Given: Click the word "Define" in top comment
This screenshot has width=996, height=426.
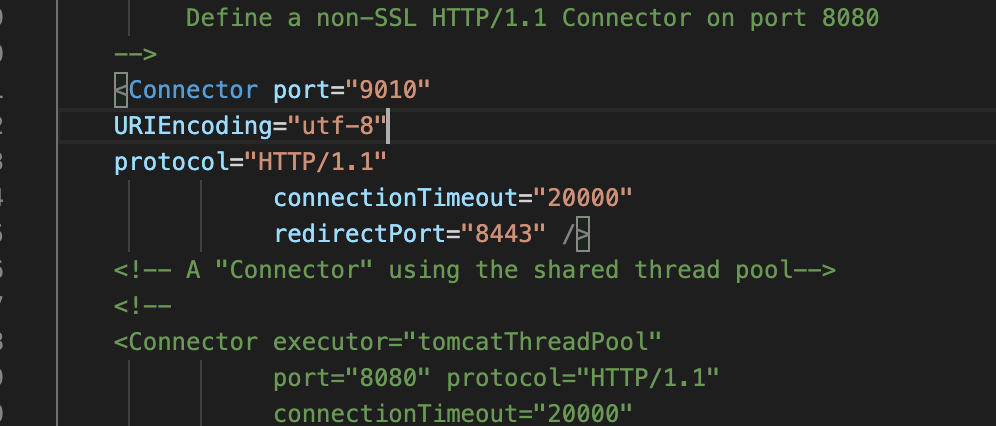Looking at the screenshot, I should point(229,18).
